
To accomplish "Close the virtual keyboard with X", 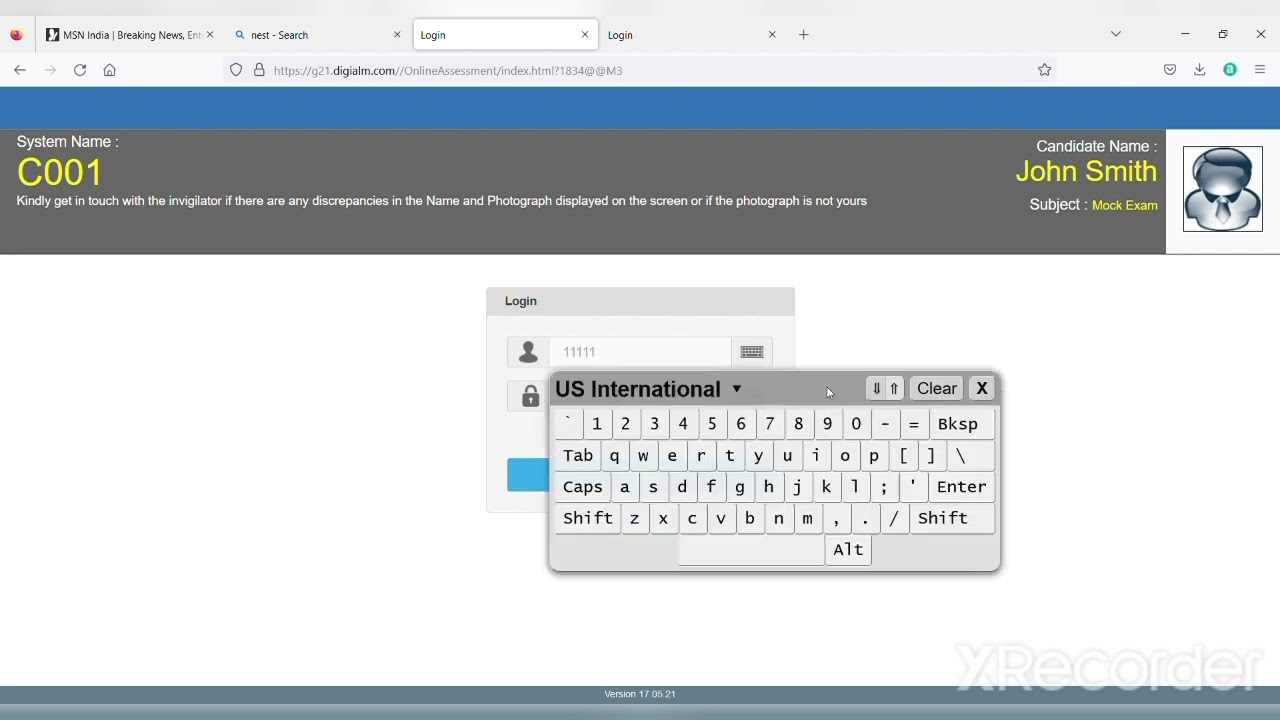I will point(982,389).
